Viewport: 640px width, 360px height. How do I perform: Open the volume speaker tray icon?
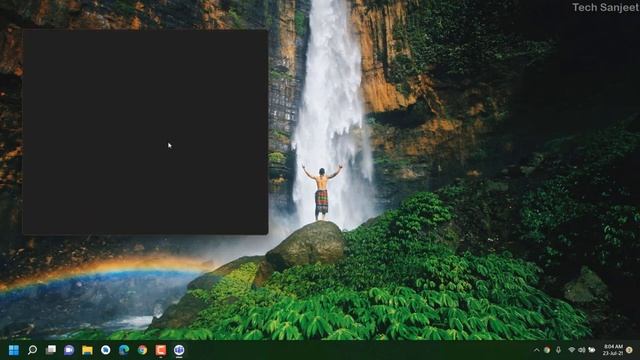coord(582,350)
